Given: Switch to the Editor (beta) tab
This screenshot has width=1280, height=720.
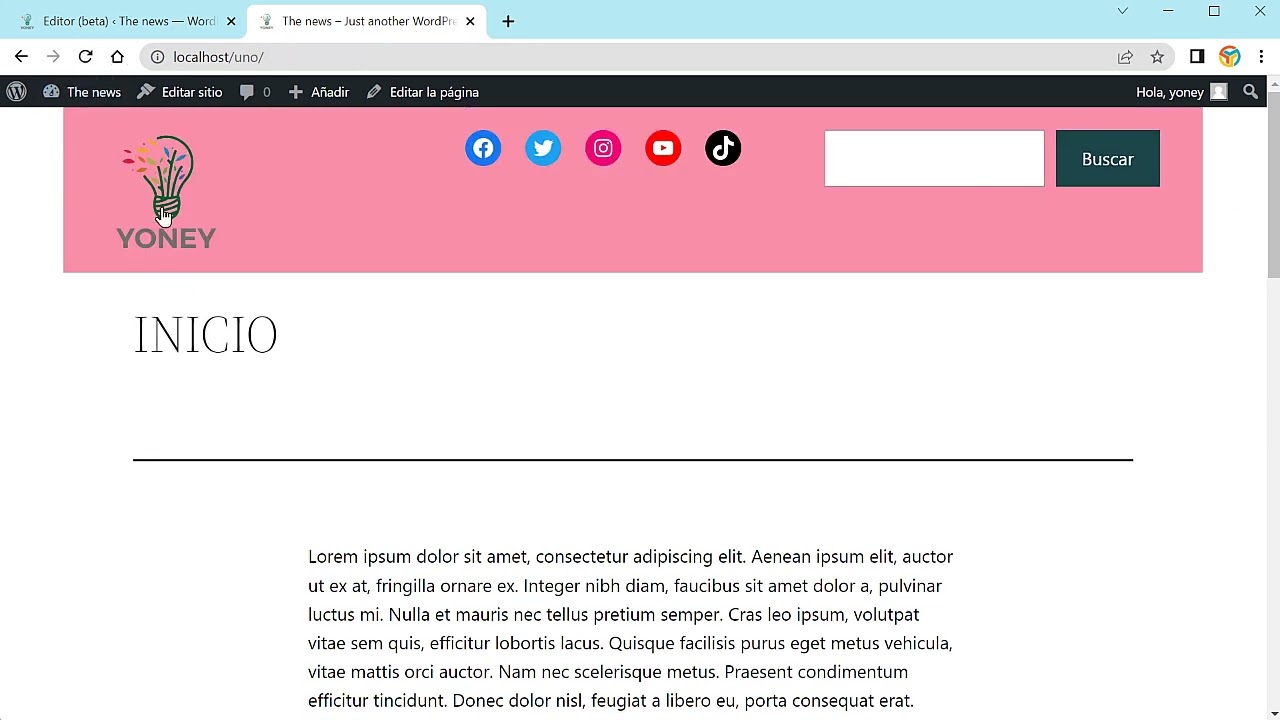Looking at the screenshot, I should pos(129,21).
